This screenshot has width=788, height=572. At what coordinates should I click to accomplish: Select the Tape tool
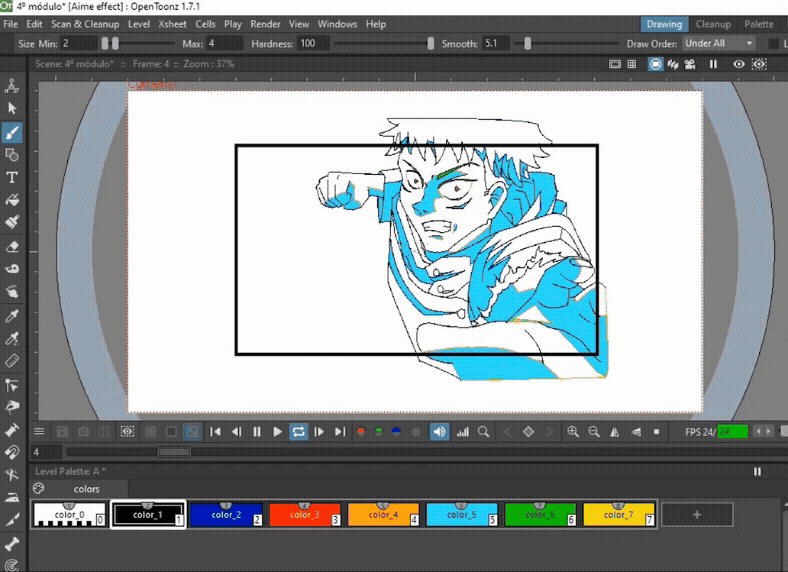(x=12, y=268)
